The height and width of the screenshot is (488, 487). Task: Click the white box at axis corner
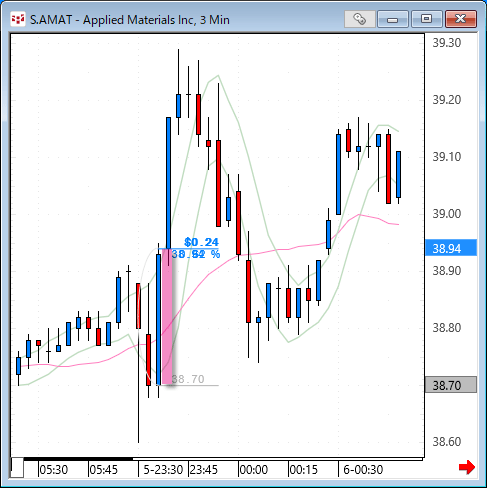(17, 468)
